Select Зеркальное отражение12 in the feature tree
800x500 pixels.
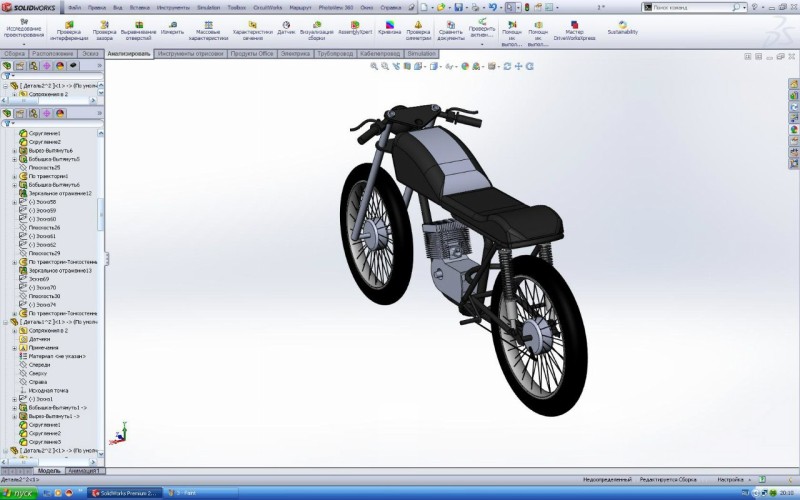pos(60,193)
